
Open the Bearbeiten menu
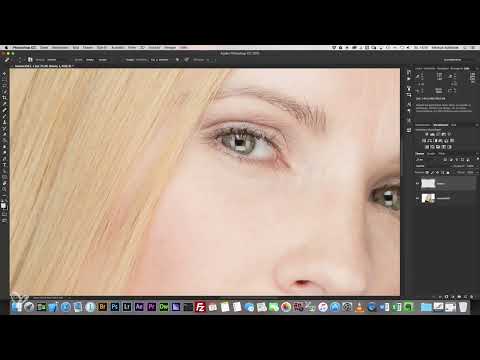[60, 48]
